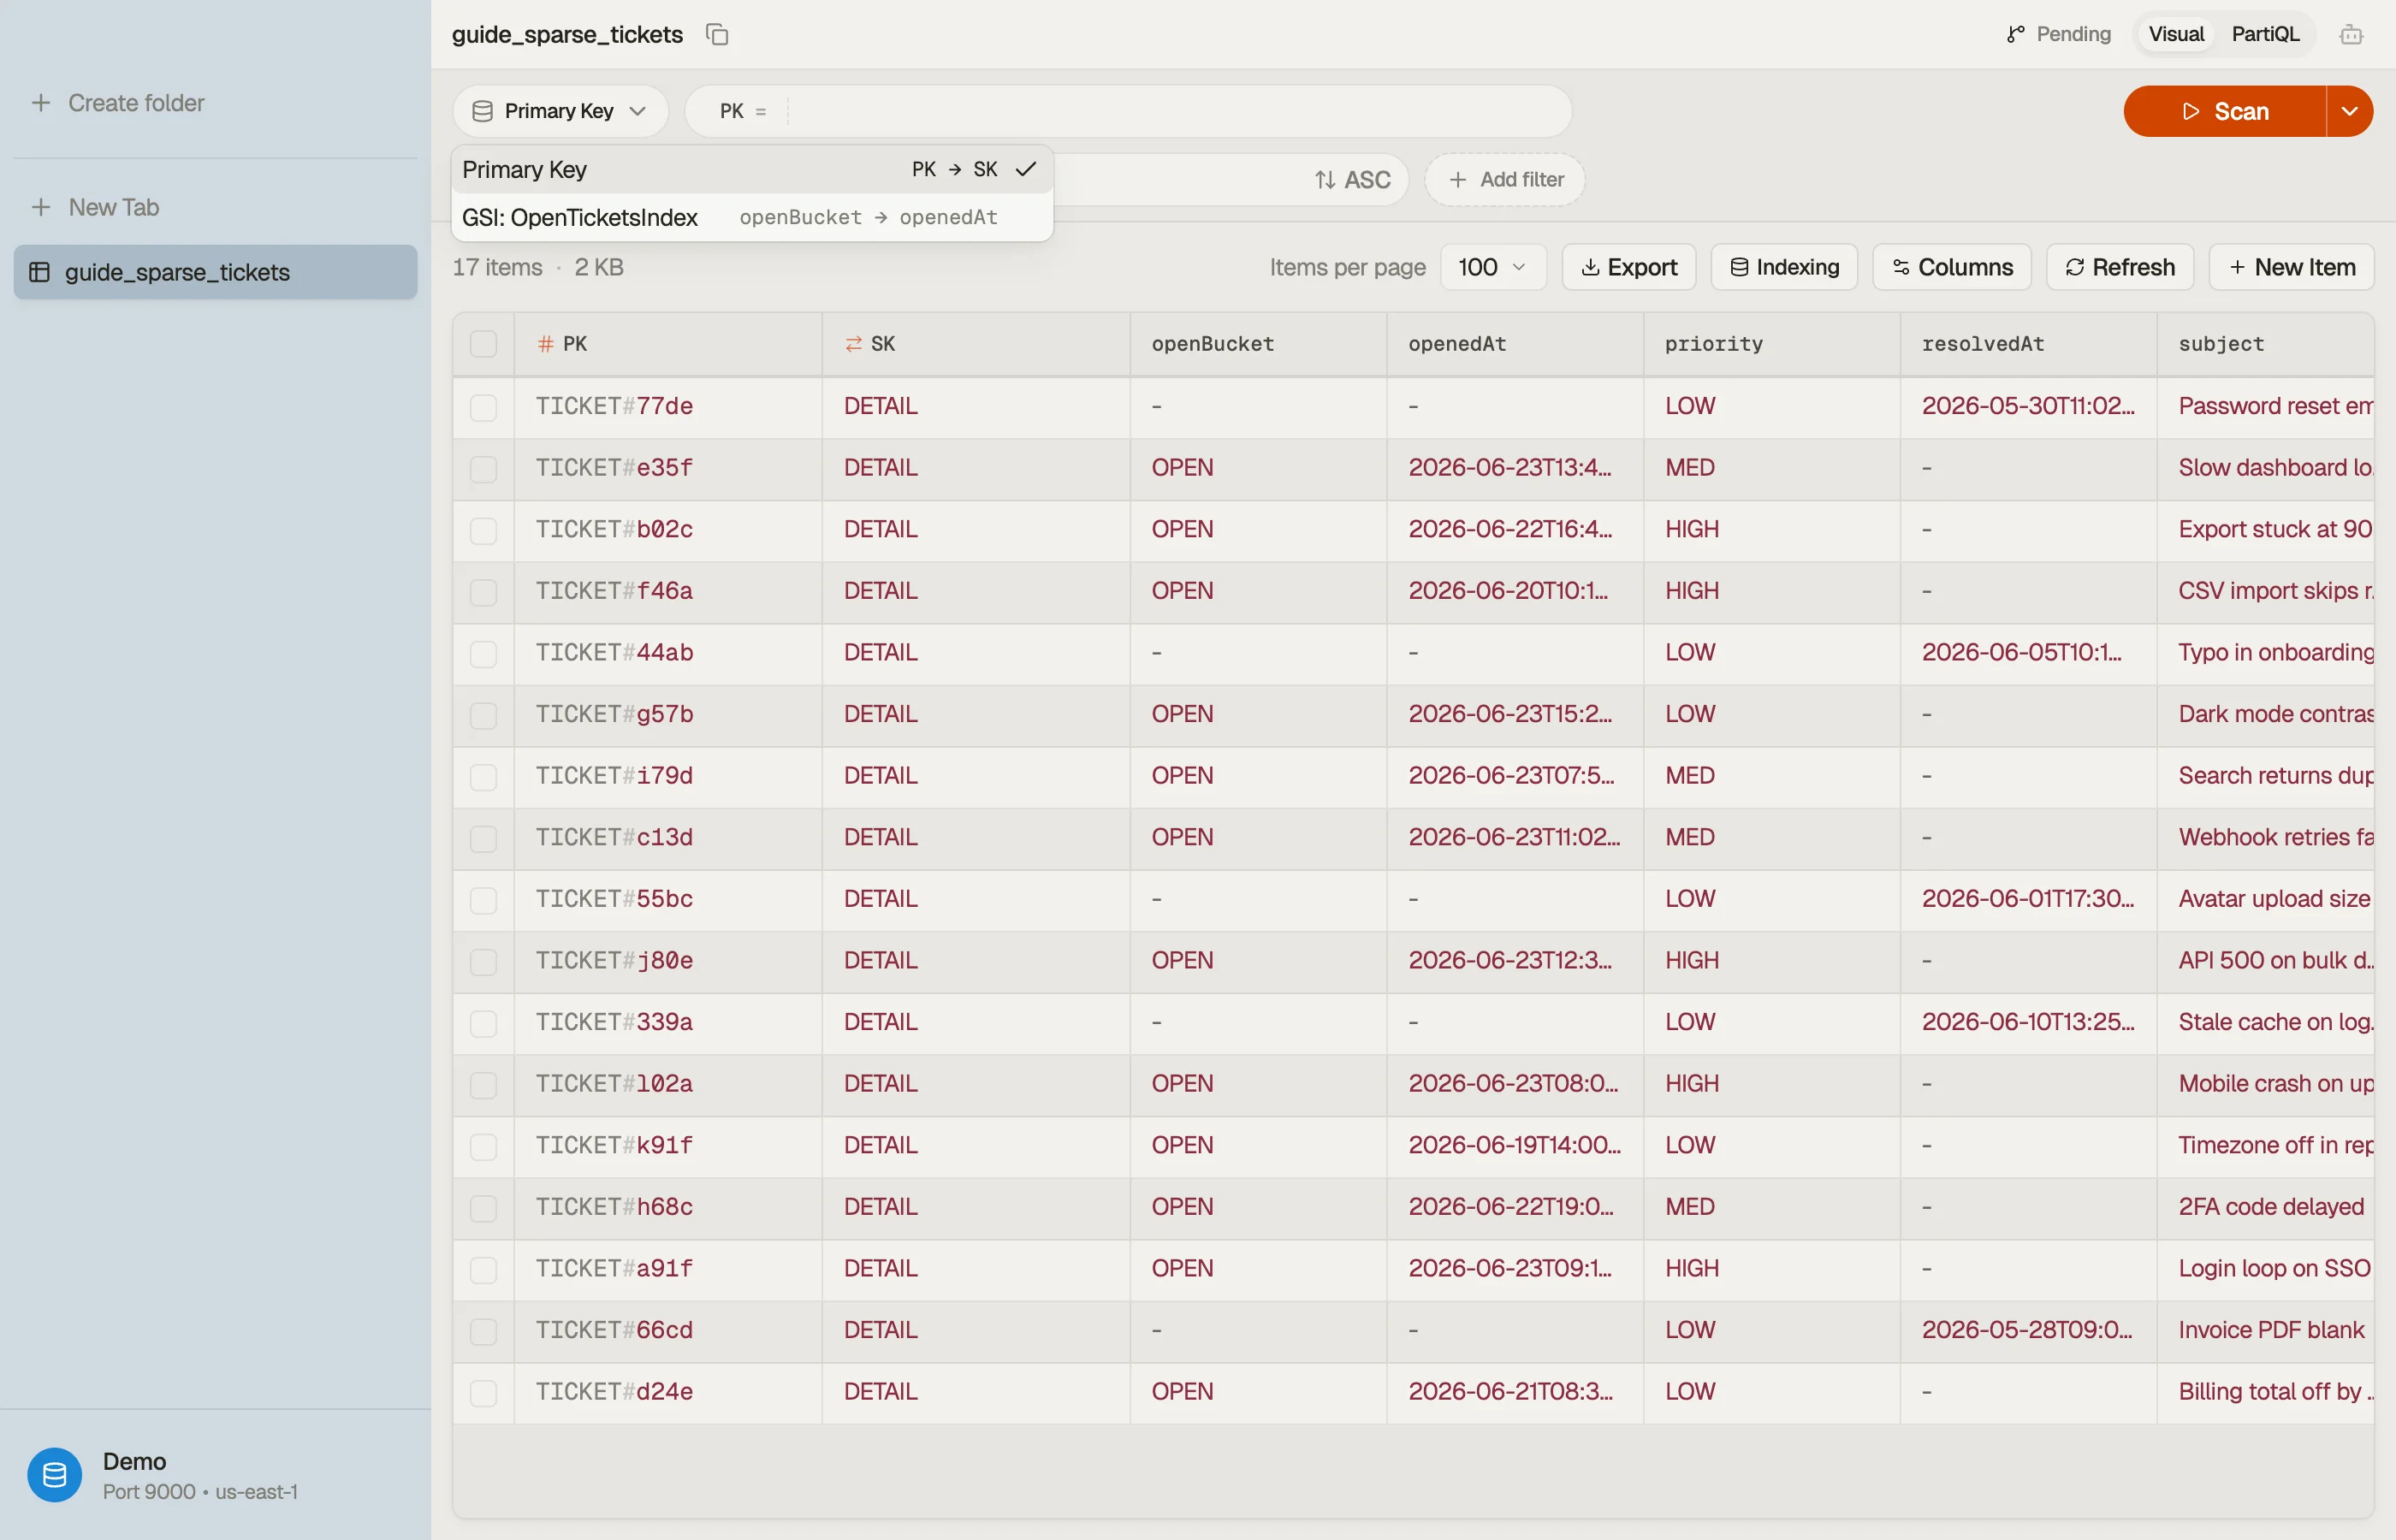2396x1540 pixels.
Task: Check the row checkbox for TICKET#77de
Action: pos(483,407)
